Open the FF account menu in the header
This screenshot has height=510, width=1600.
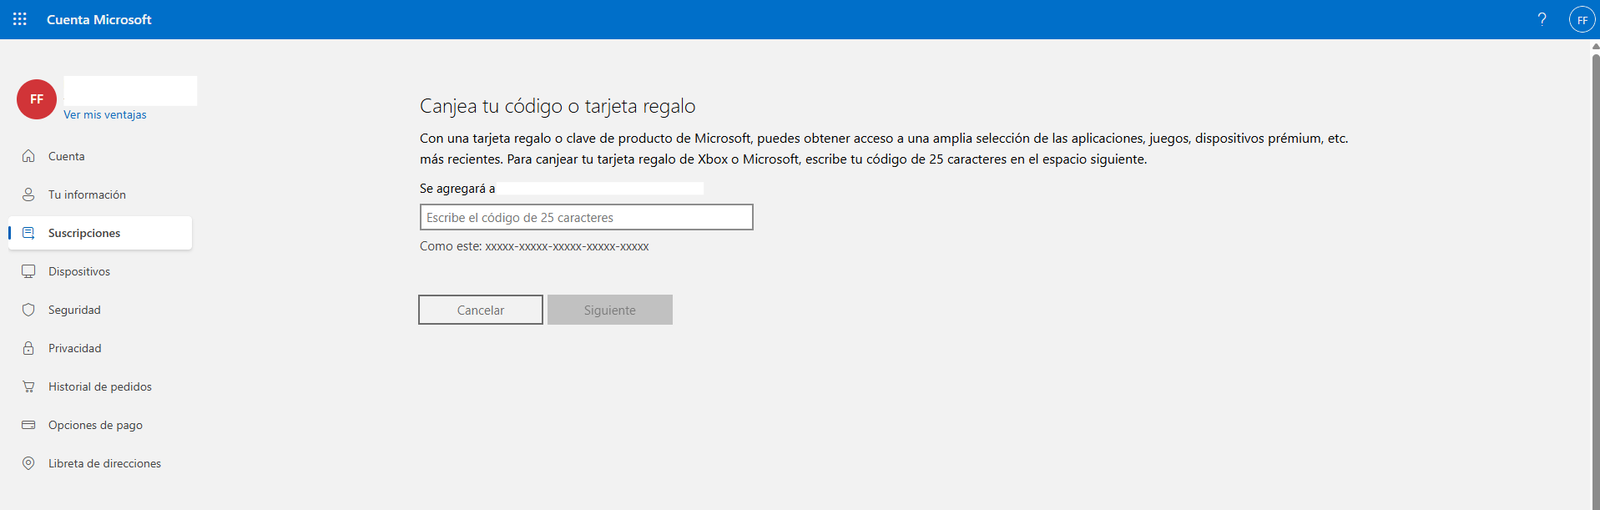coord(1582,19)
